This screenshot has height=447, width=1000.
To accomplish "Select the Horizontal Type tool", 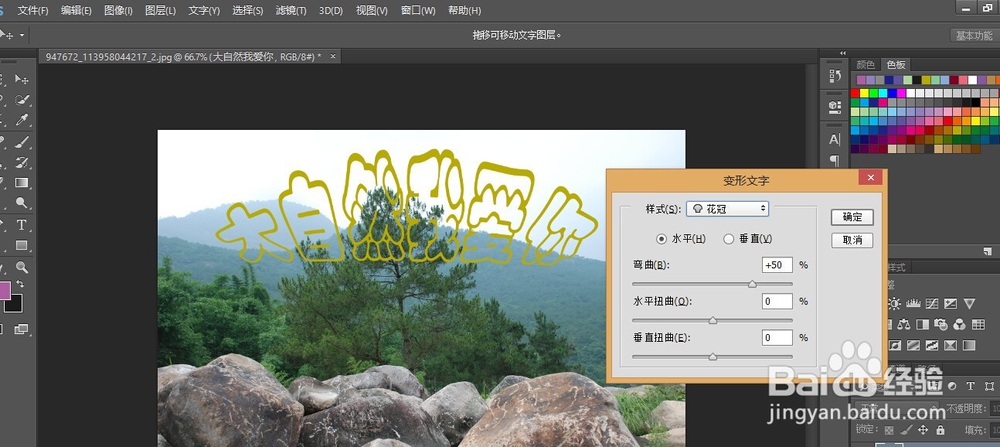I will pos(22,224).
